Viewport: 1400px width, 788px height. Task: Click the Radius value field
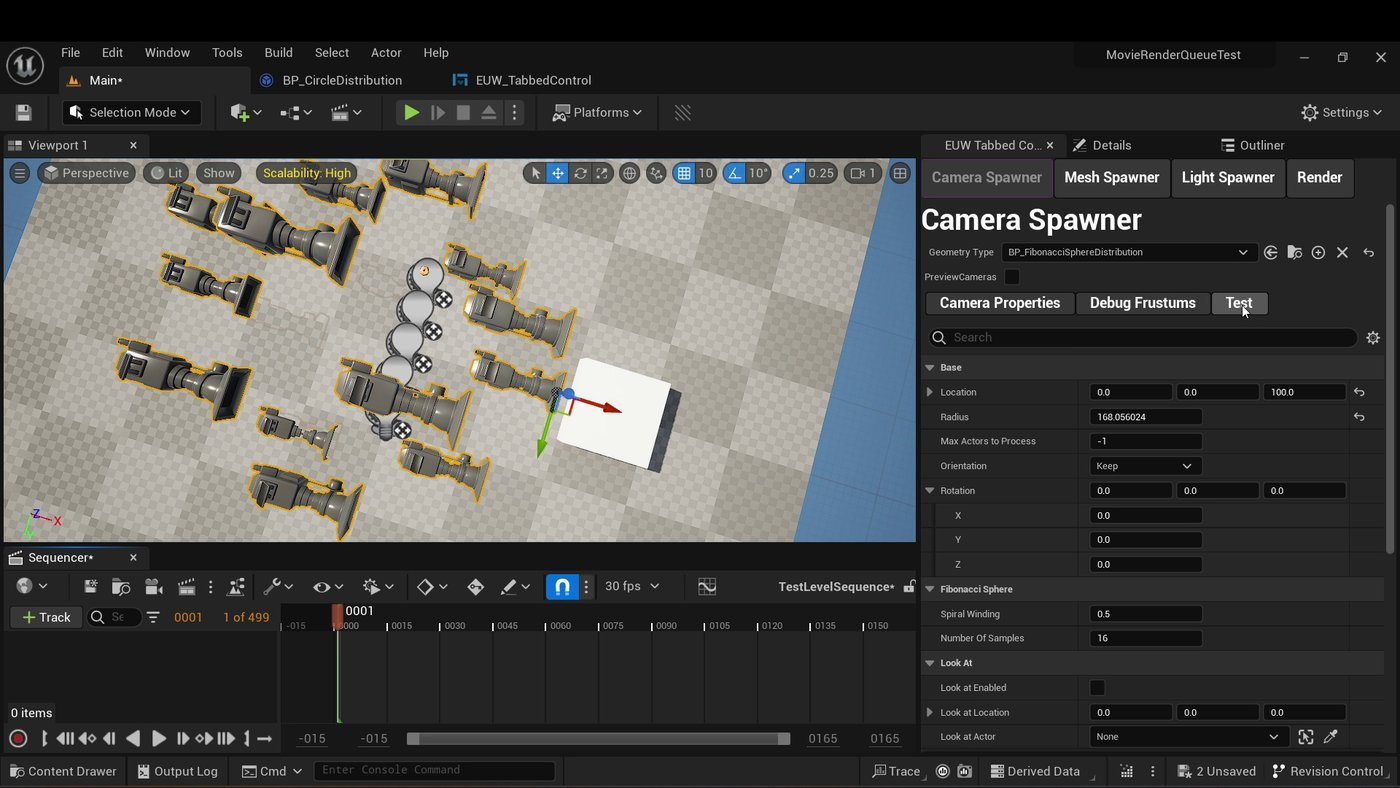(1145, 417)
